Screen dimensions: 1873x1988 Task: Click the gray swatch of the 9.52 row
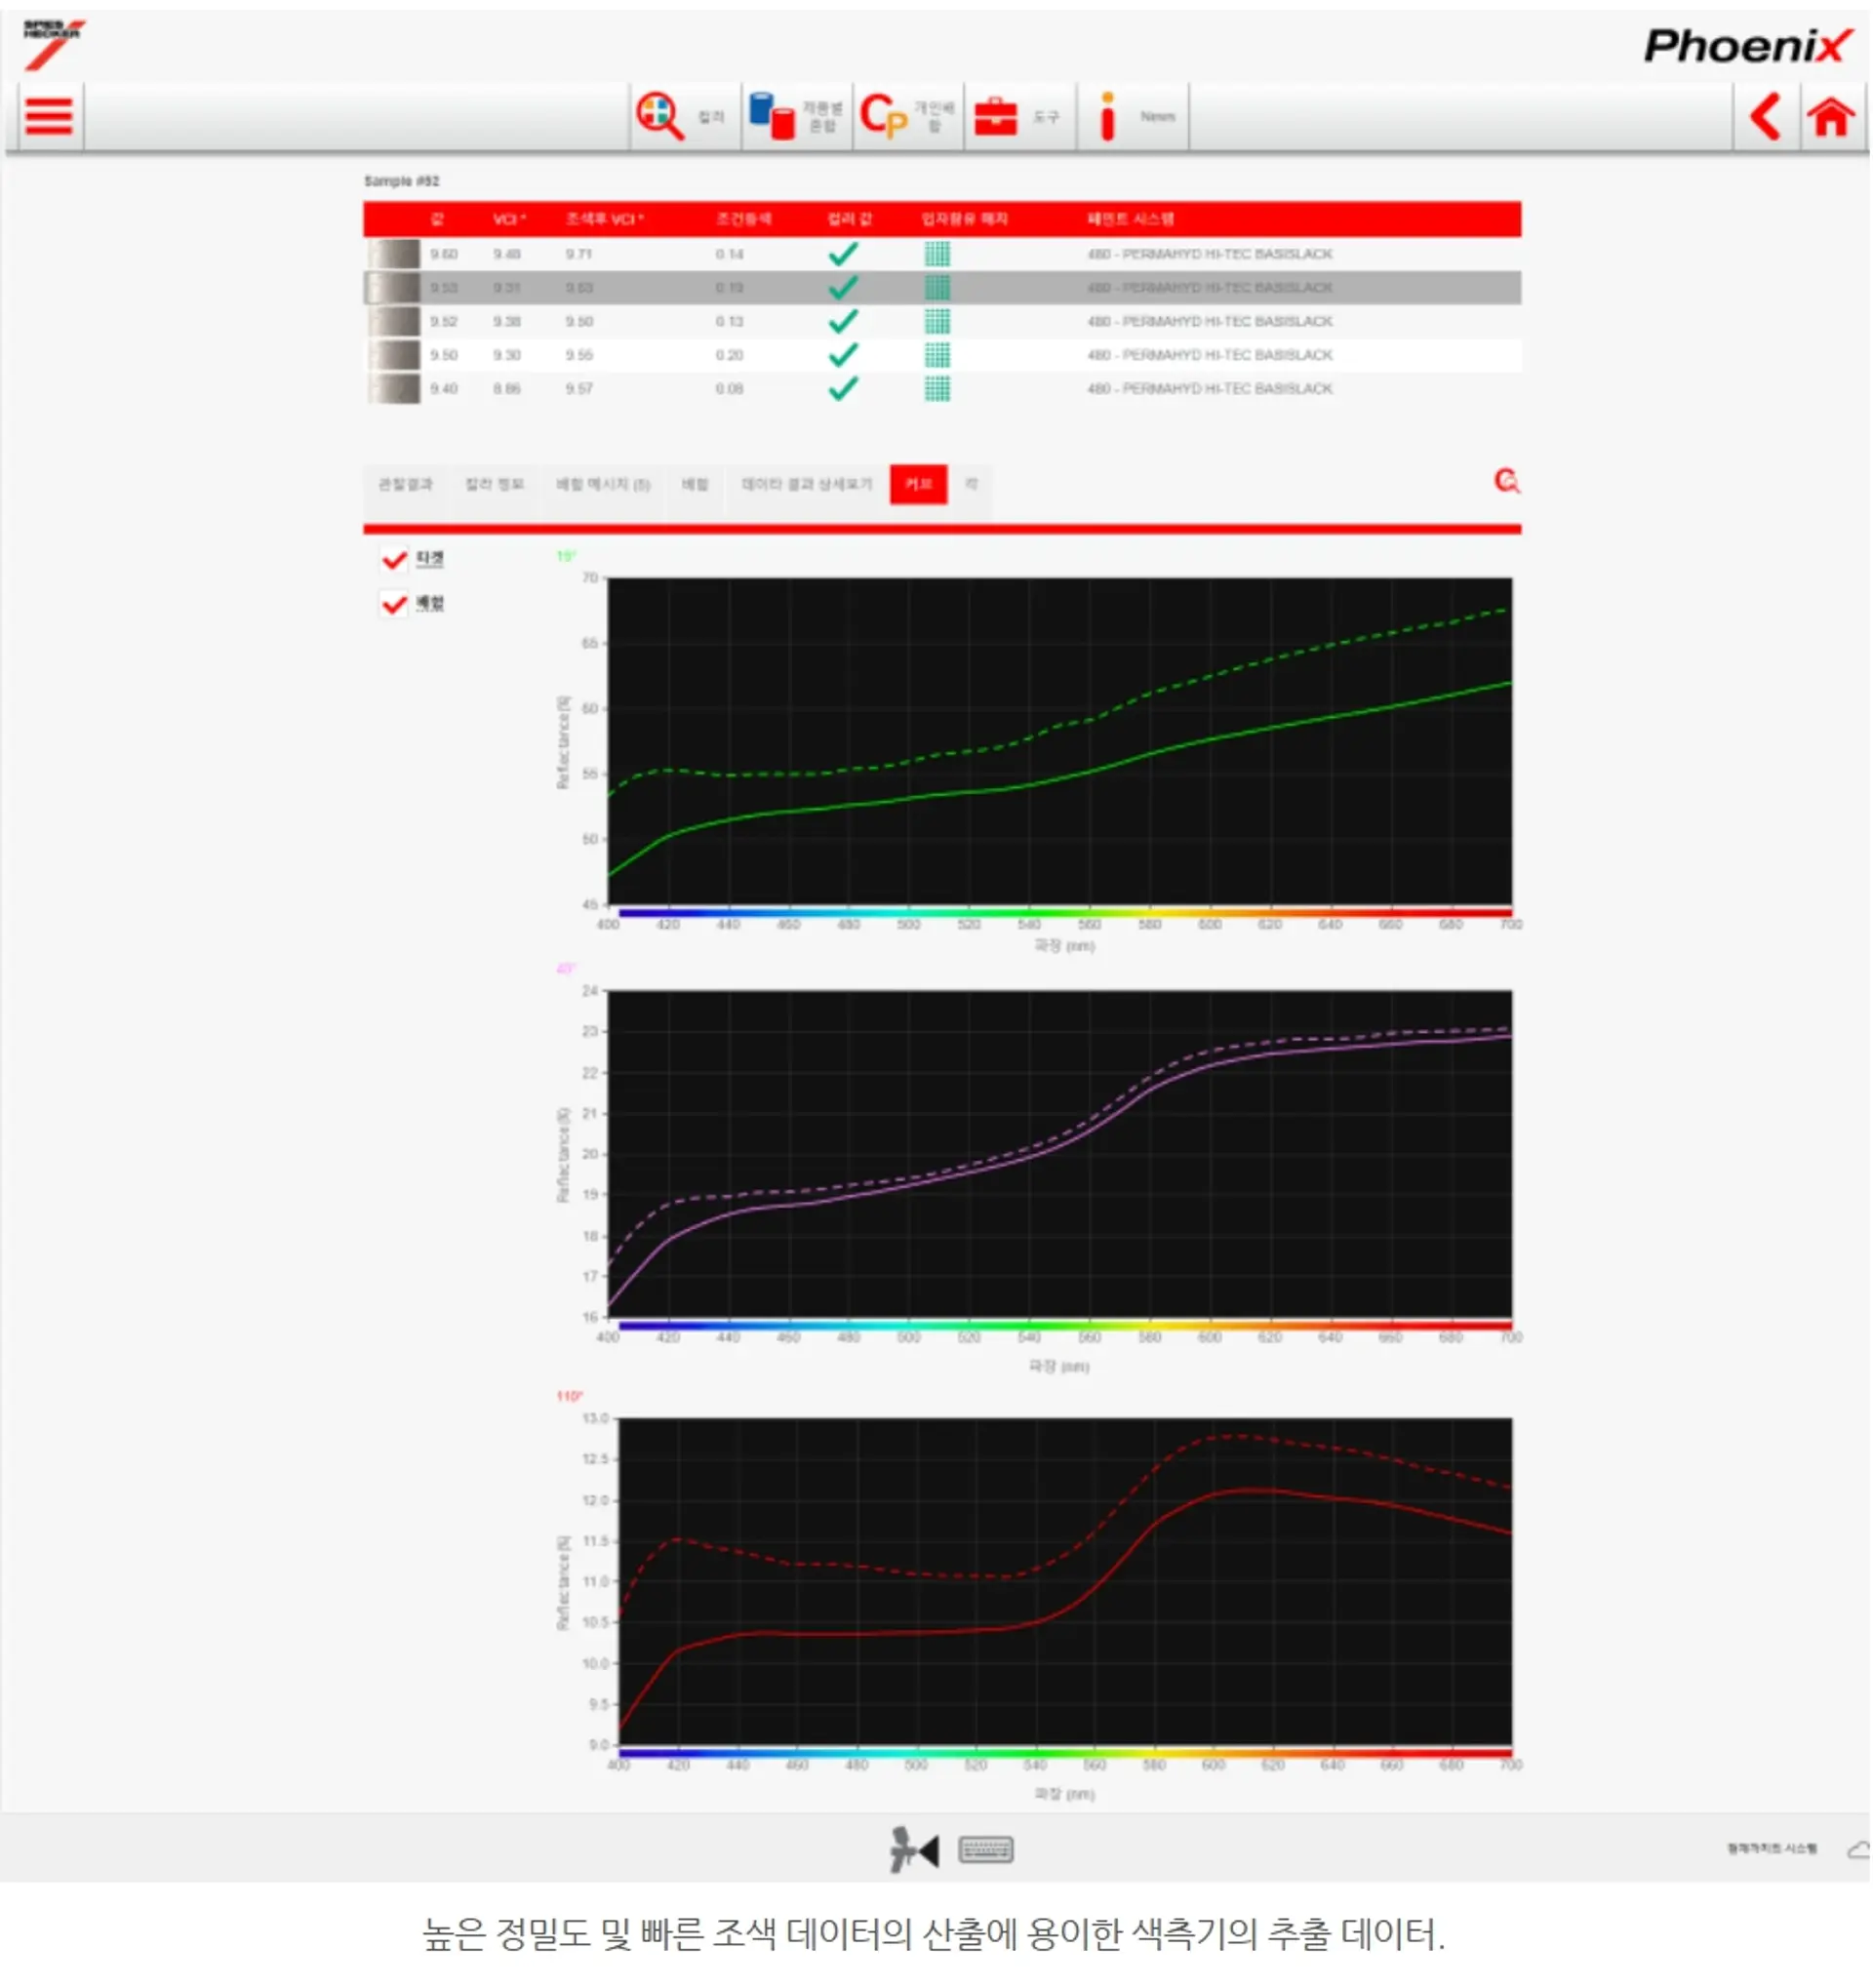pos(393,321)
